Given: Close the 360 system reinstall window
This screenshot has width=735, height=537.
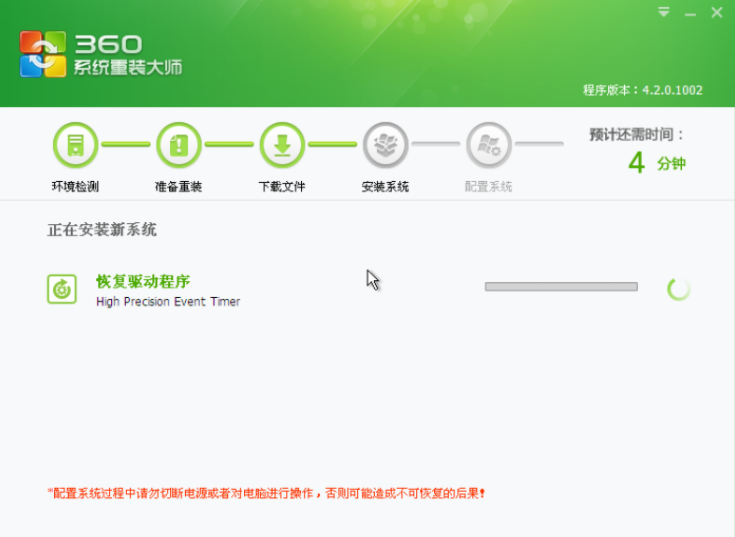Looking at the screenshot, I should pyautogui.click(x=716, y=12).
